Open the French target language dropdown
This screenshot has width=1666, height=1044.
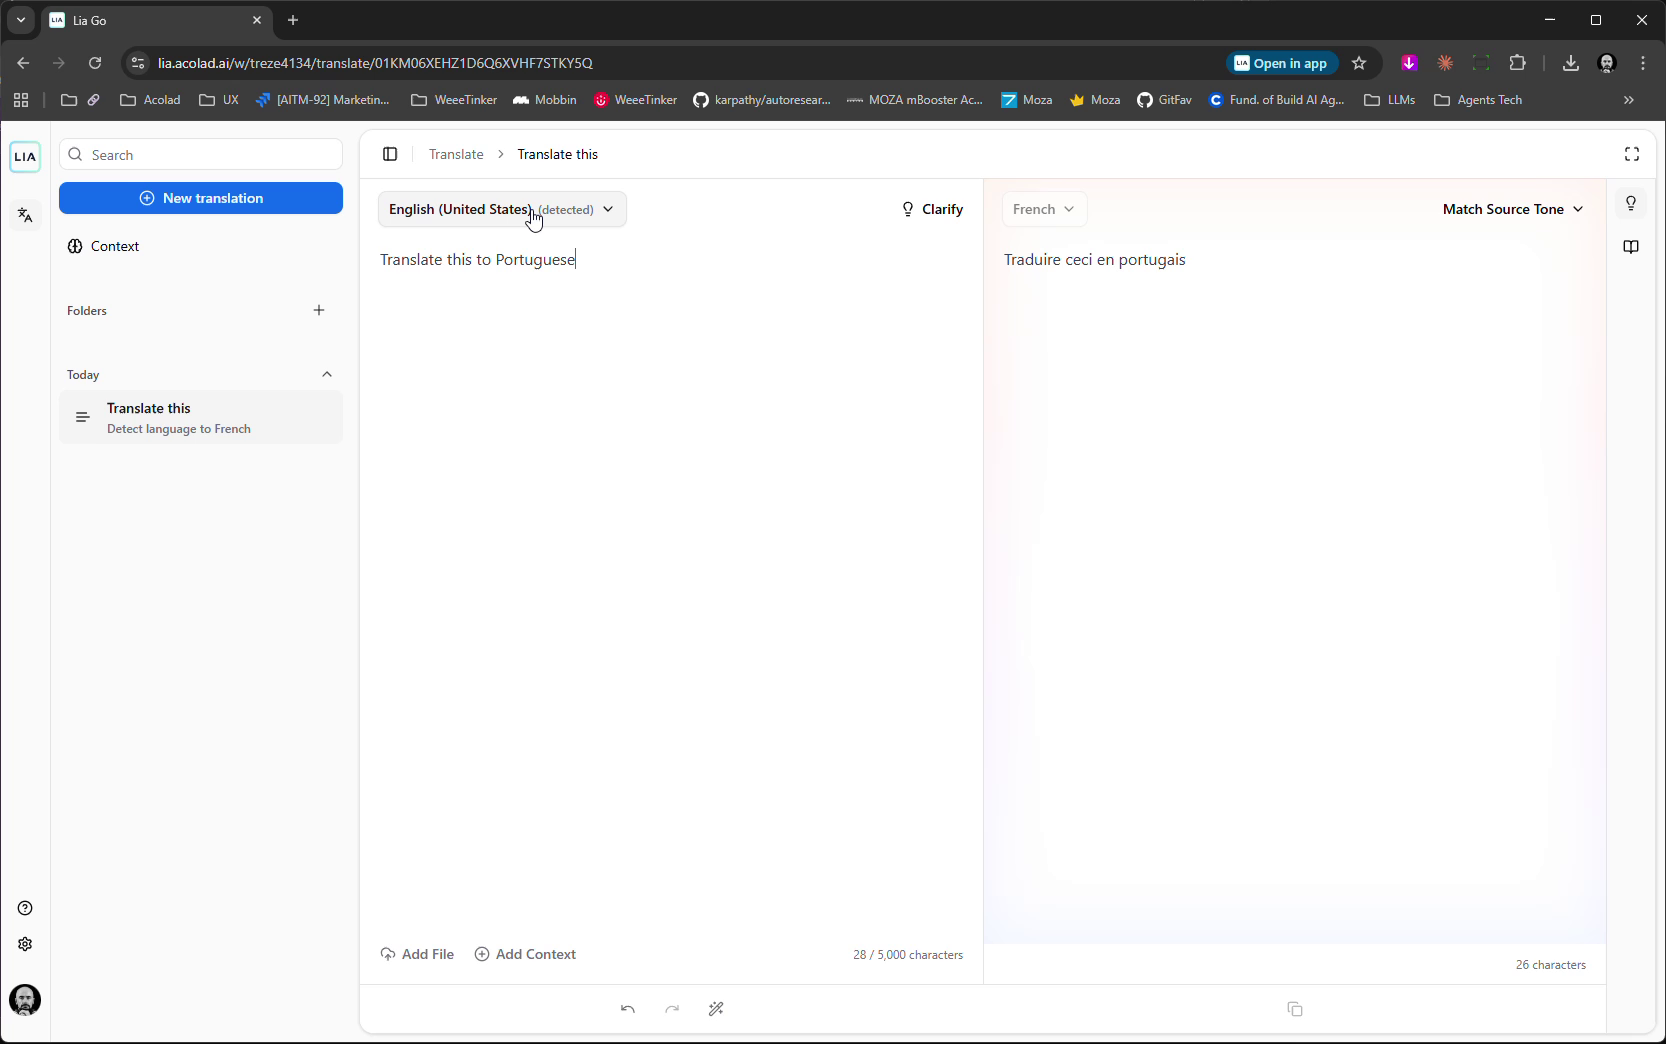[1043, 209]
